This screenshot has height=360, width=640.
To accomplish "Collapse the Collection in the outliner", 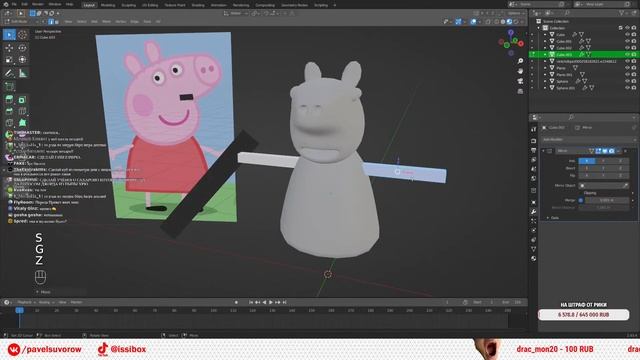I will click(538, 28).
